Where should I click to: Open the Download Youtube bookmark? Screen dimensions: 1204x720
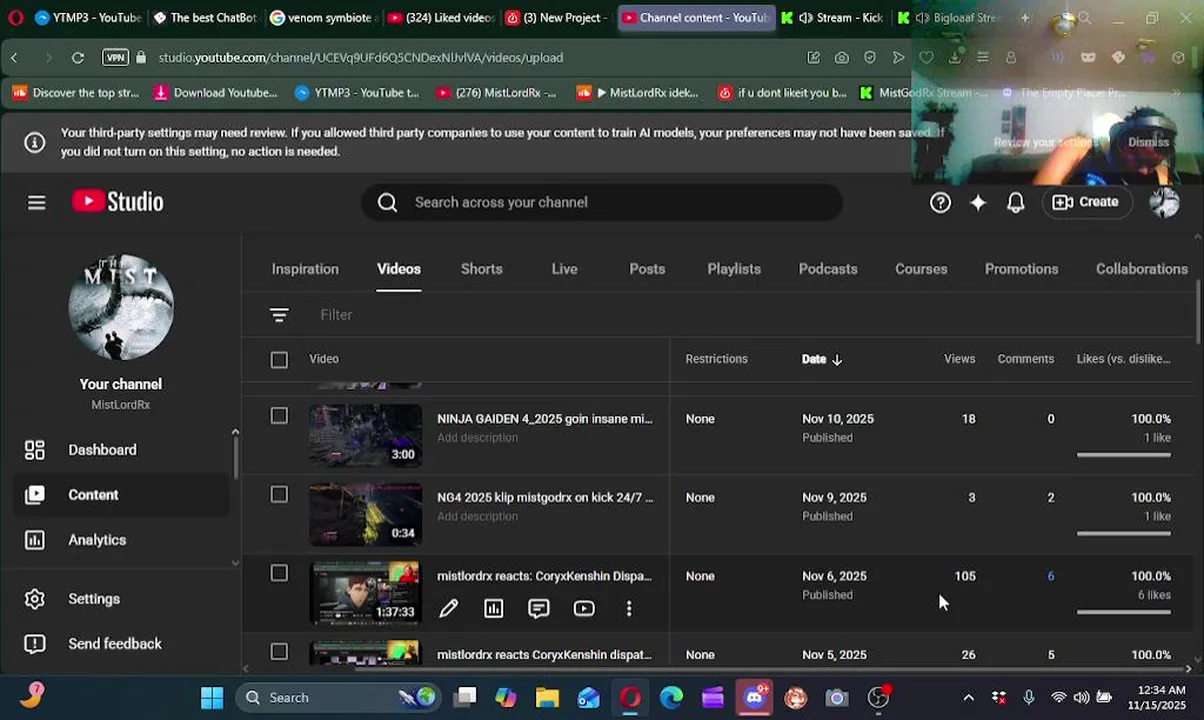(x=216, y=93)
